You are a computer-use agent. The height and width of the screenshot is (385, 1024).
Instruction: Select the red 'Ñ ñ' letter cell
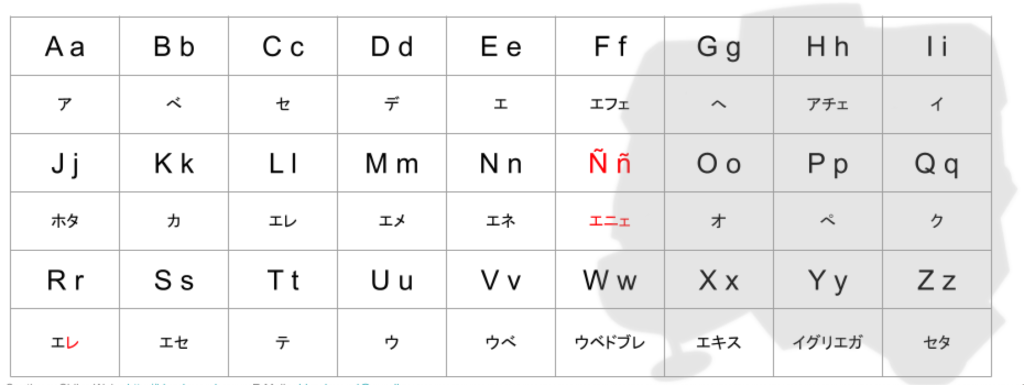point(610,163)
